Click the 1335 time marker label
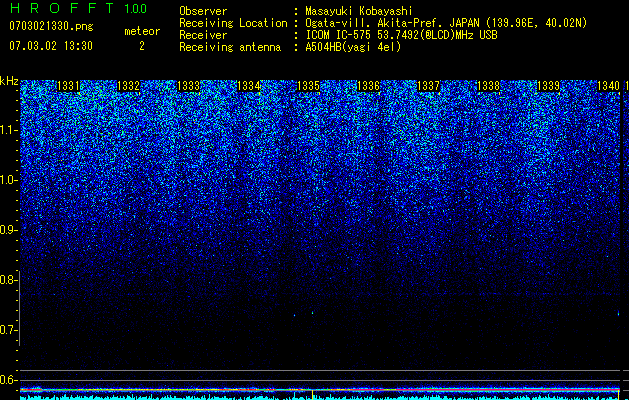This screenshot has height=400, width=629. pyautogui.click(x=308, y=86)
